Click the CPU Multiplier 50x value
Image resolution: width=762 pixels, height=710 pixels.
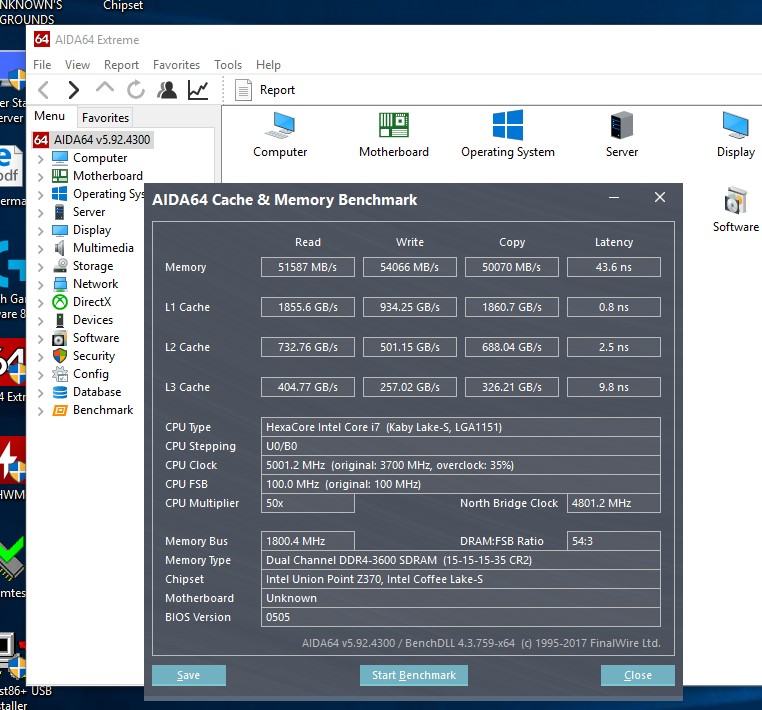tap(308, 503)
